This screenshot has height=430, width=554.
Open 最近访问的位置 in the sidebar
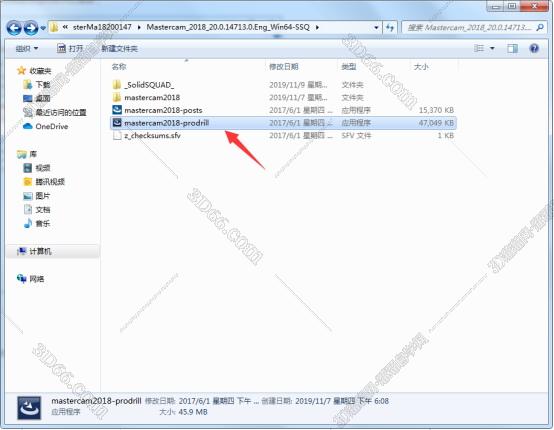point(55,112)
